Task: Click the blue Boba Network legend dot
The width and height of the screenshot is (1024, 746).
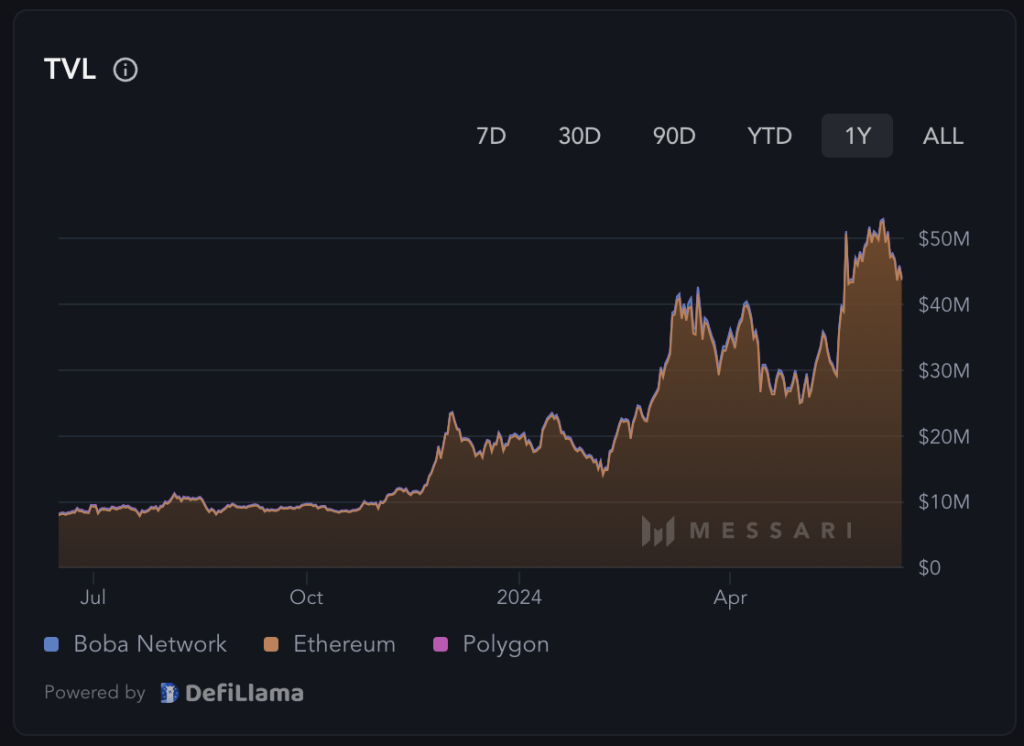Action: 53,644
